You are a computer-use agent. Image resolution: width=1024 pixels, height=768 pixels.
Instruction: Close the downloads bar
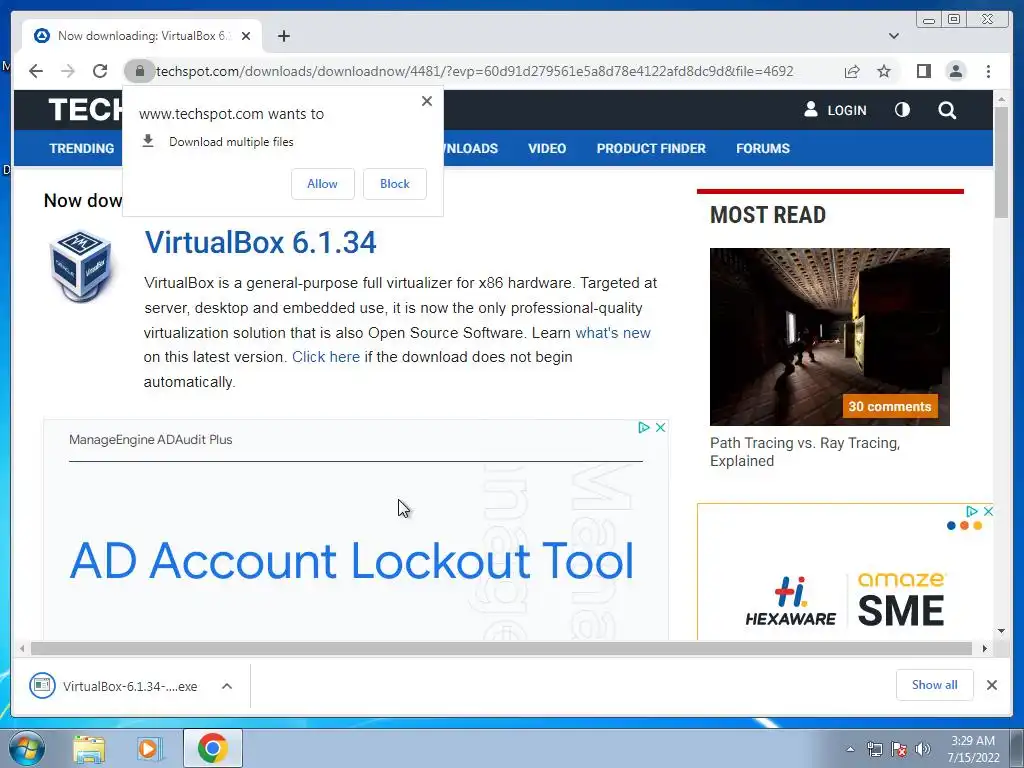[x=991, y=685]
